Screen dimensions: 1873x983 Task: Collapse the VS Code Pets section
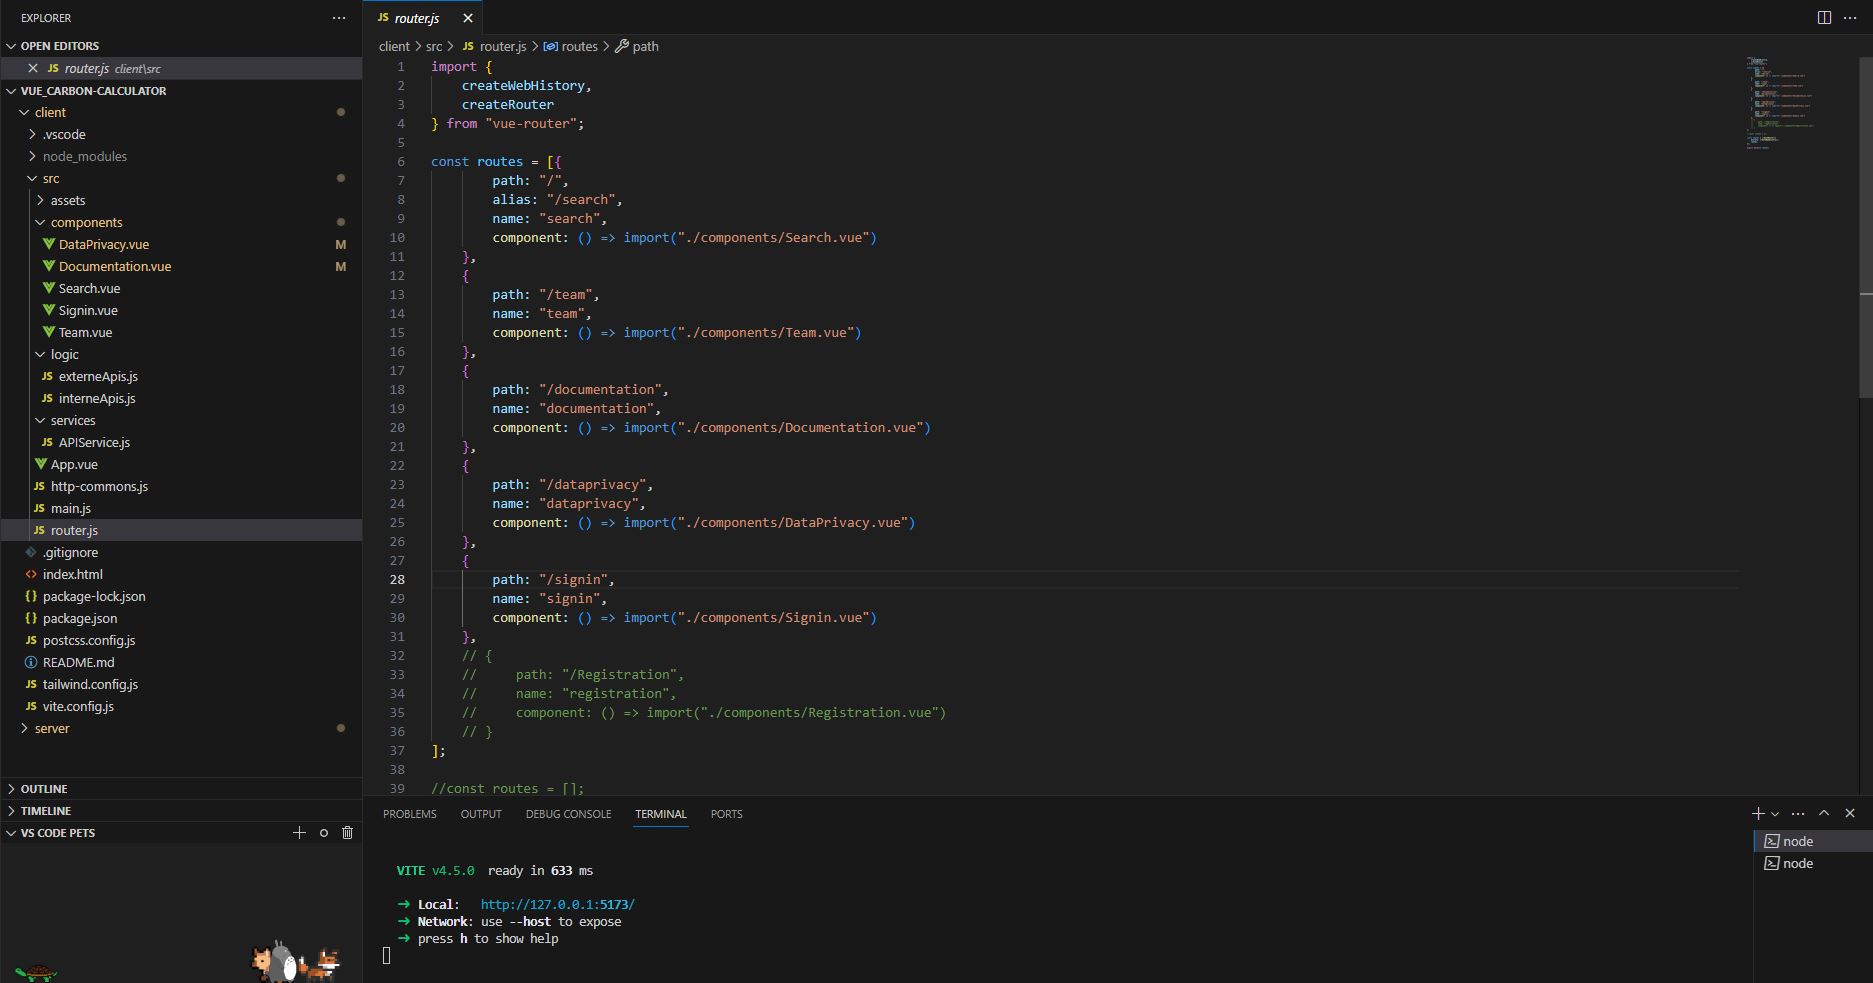(58, 833)
